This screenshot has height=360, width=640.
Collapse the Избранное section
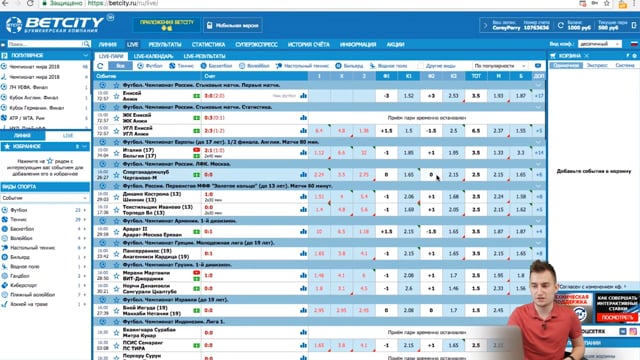tap(84, 147)
